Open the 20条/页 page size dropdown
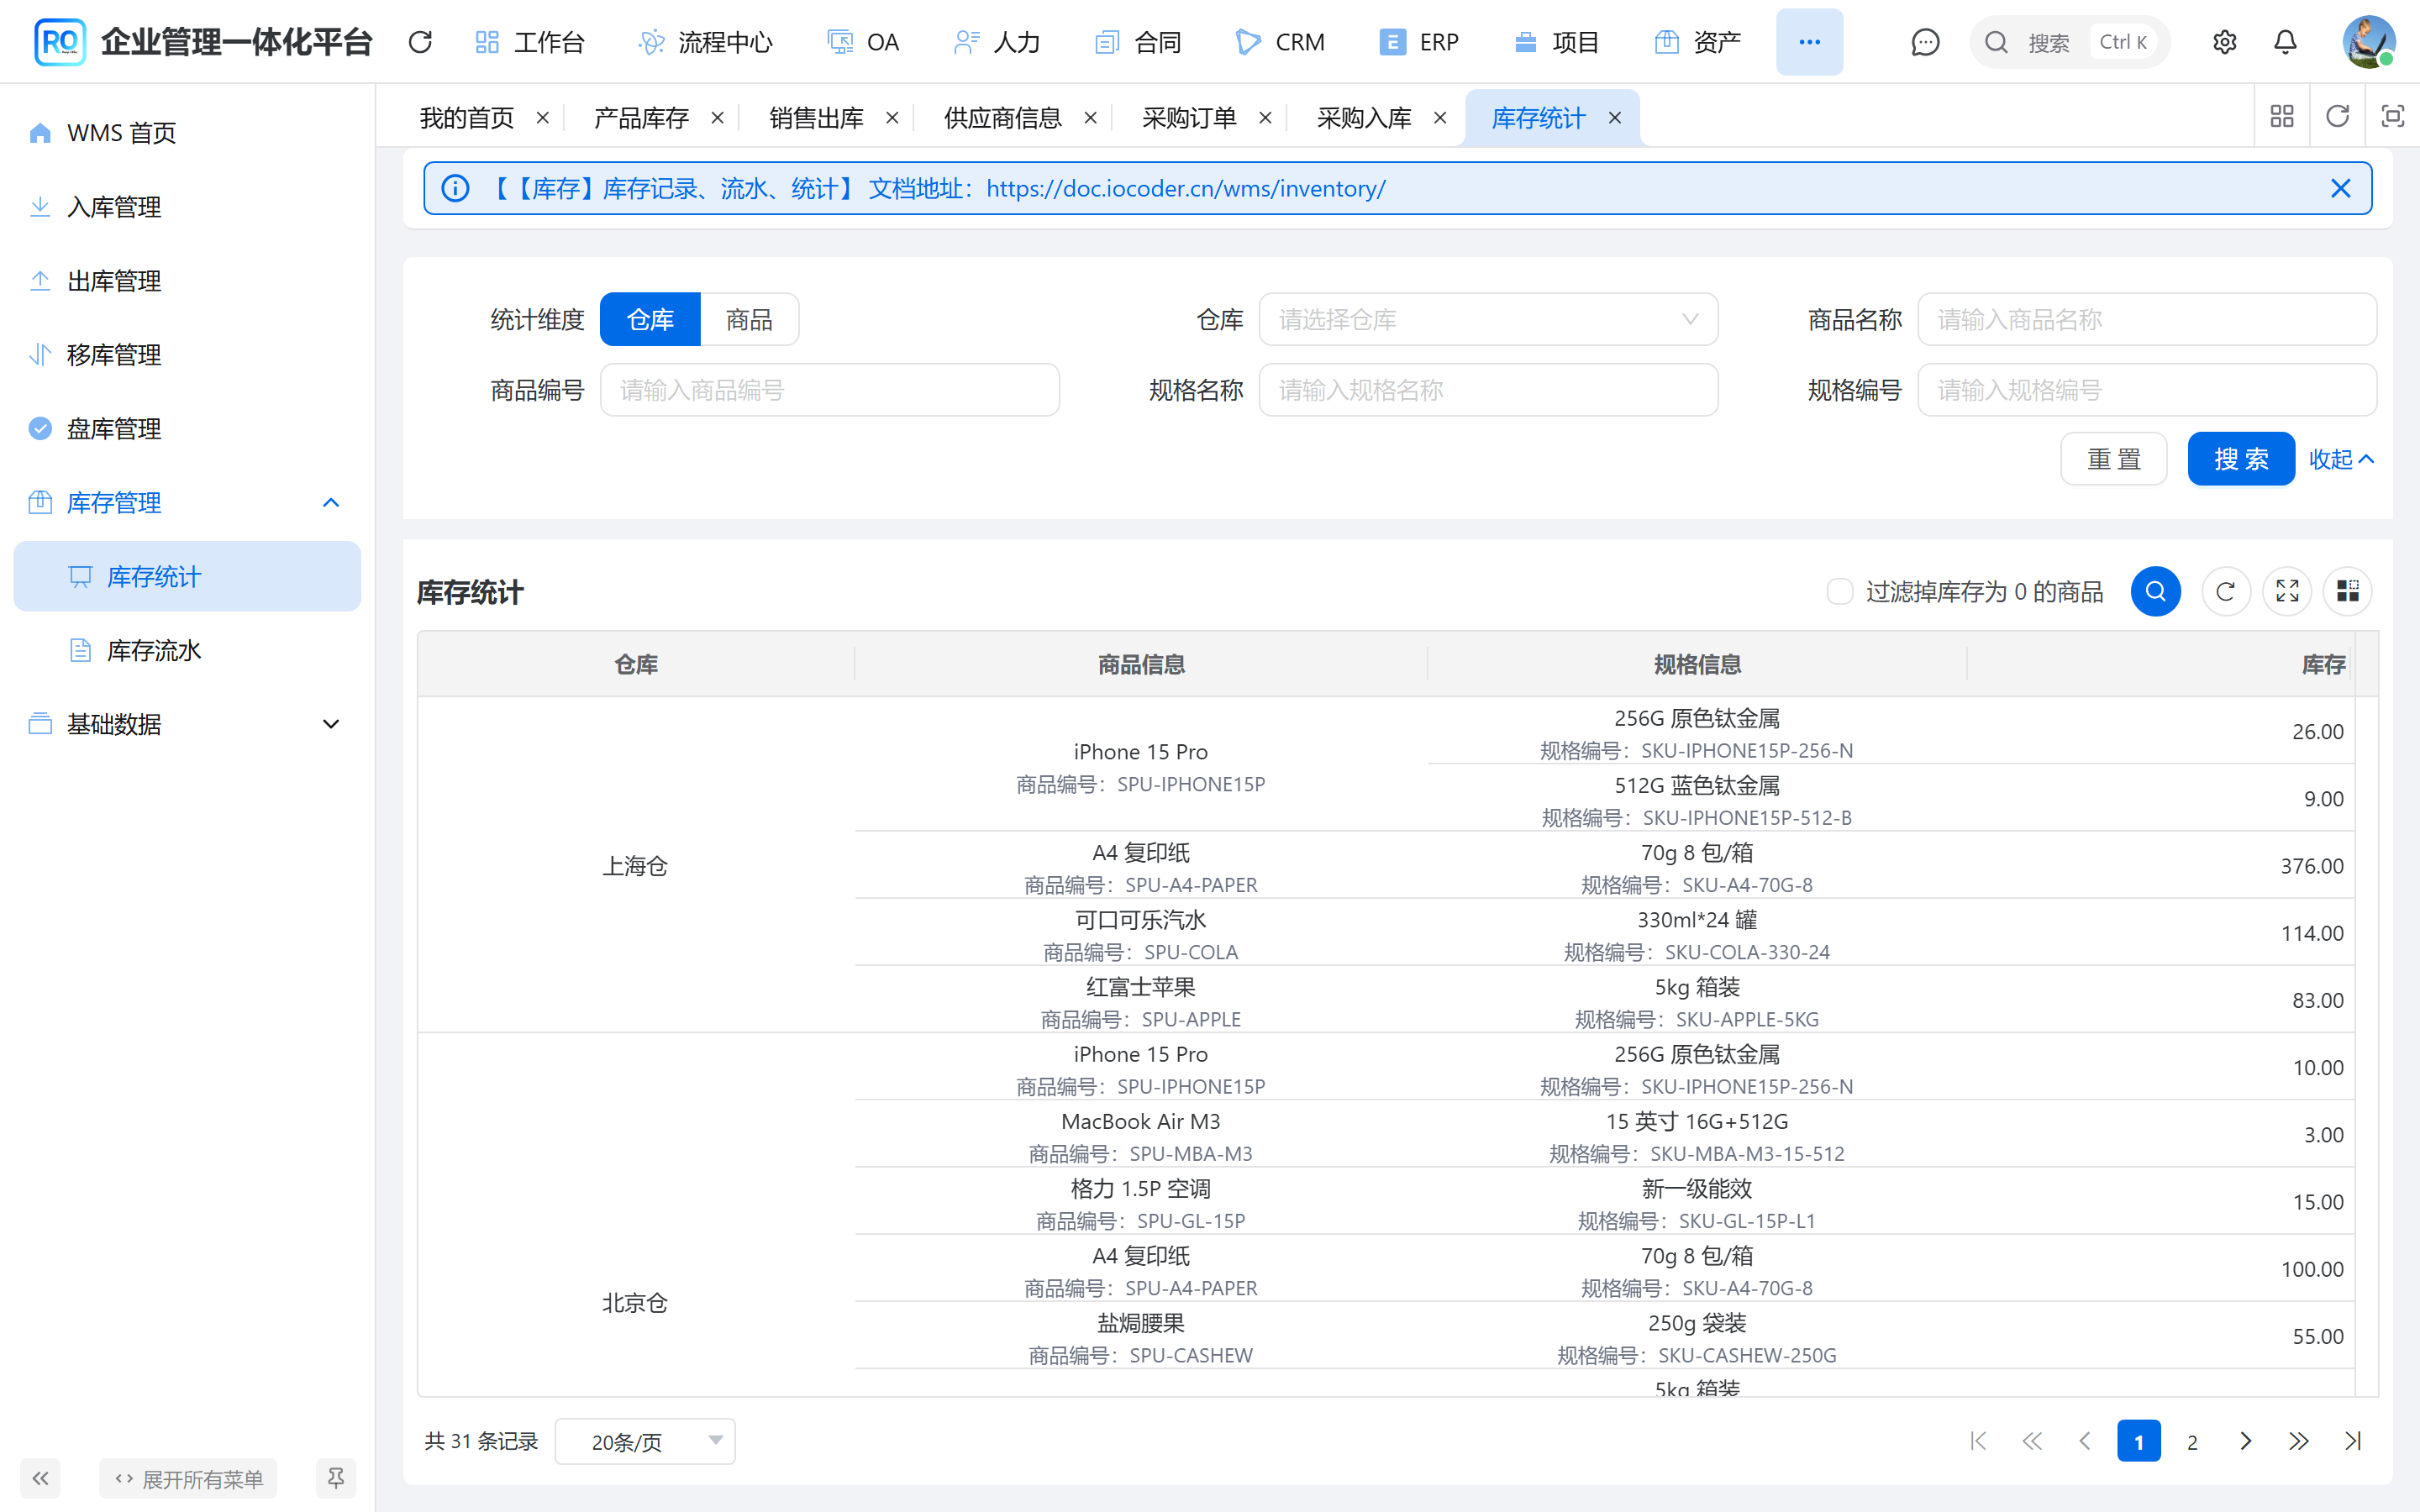The width and height of the screenshot is (2420, 1512). point(645,1441)
